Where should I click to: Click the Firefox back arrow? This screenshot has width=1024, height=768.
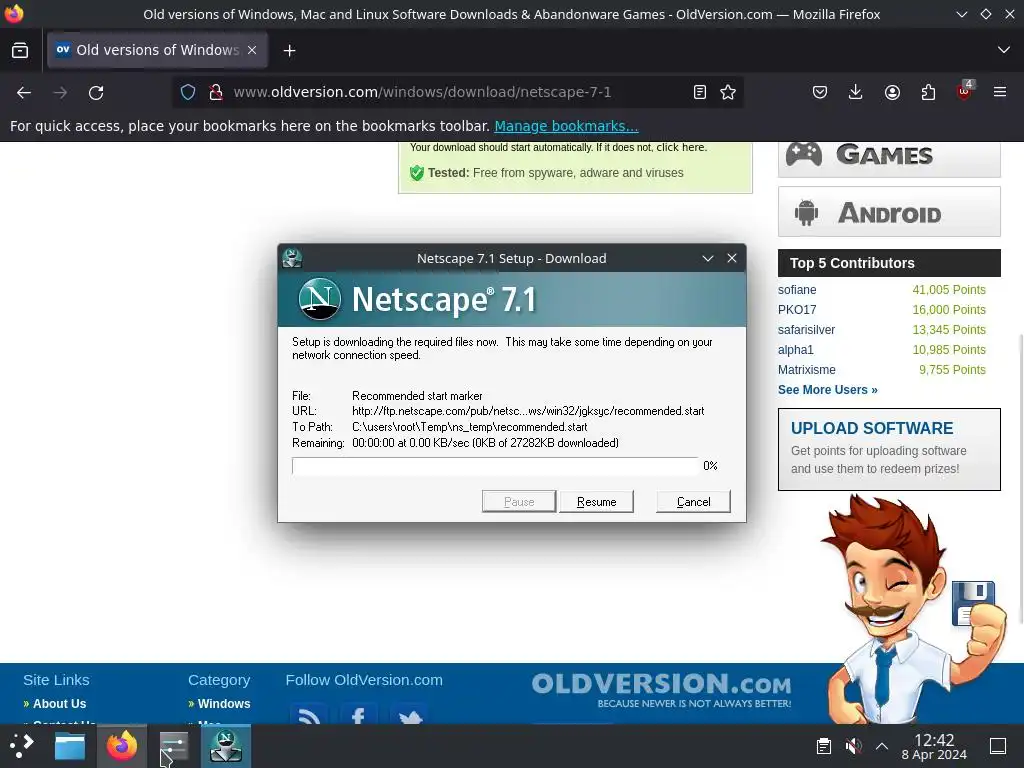24,93
